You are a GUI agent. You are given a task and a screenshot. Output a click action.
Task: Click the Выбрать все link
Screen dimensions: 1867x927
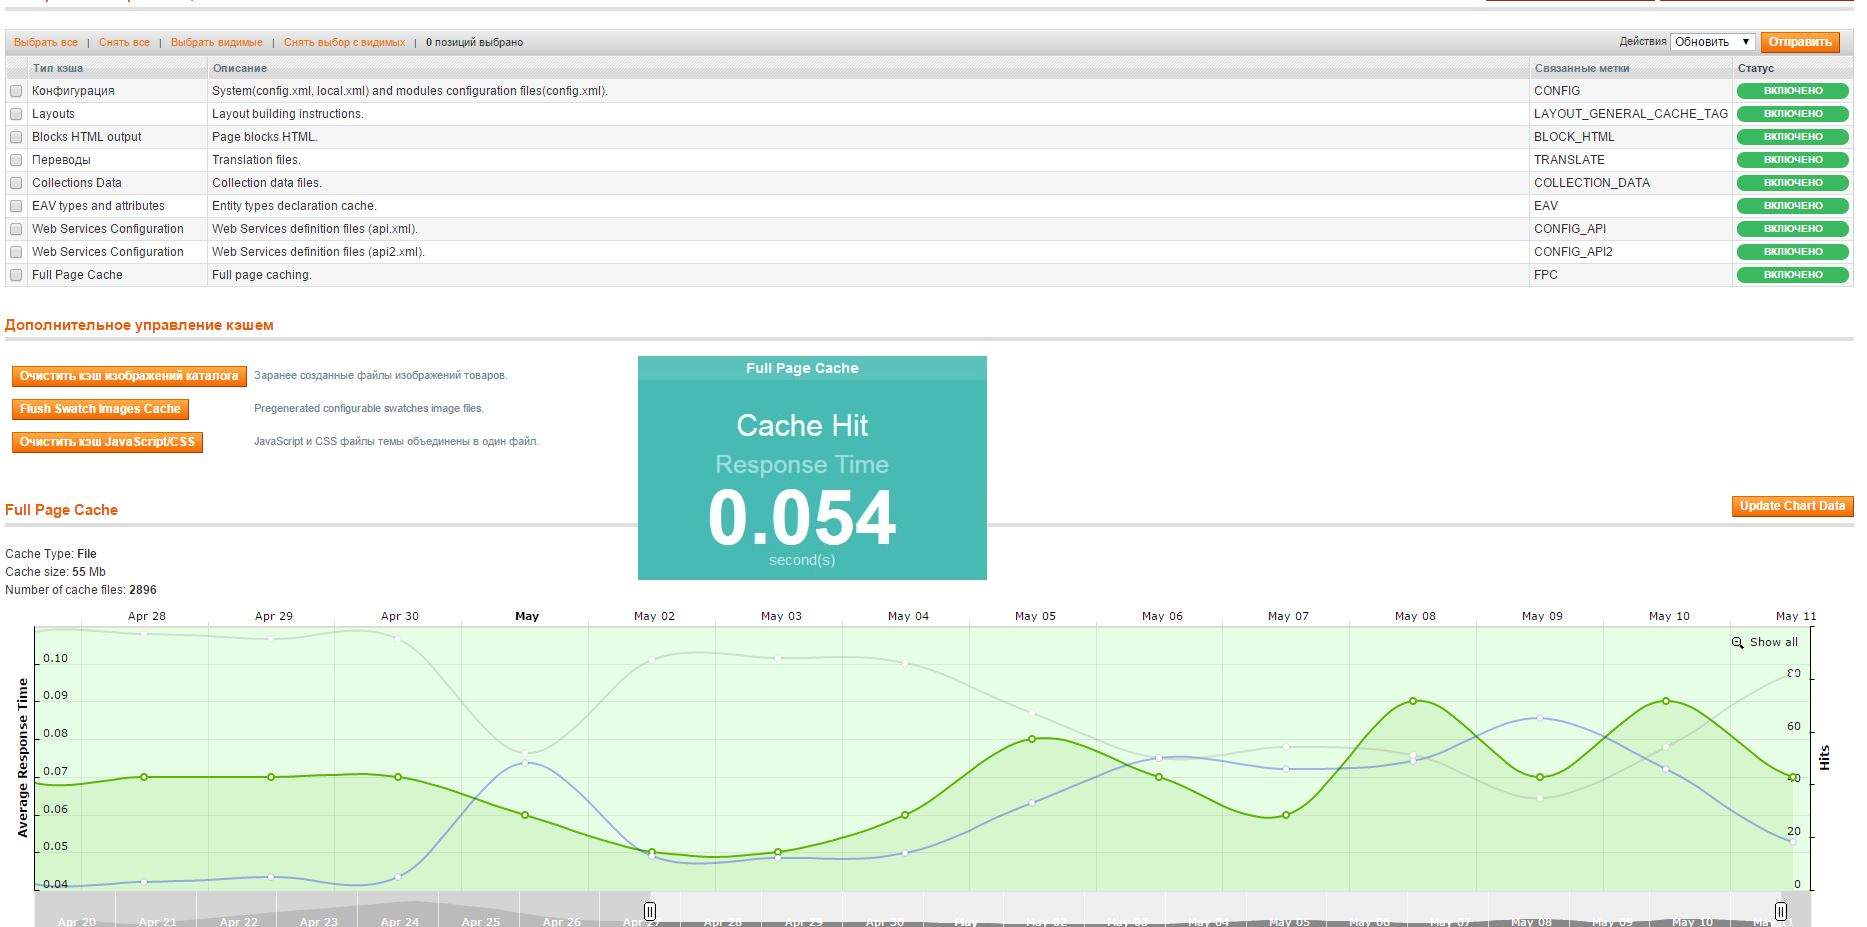point(46,43)
